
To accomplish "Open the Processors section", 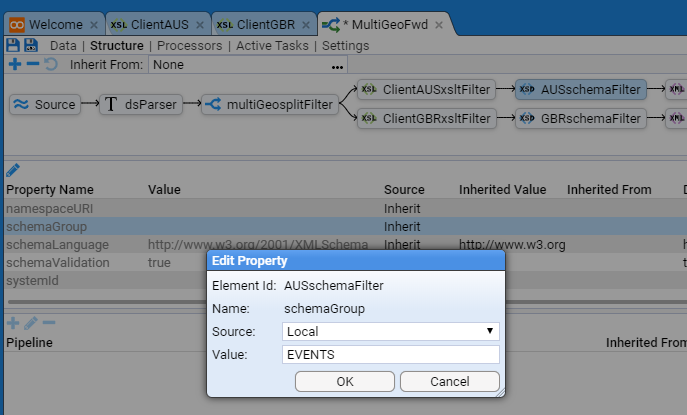I will 190,45.
